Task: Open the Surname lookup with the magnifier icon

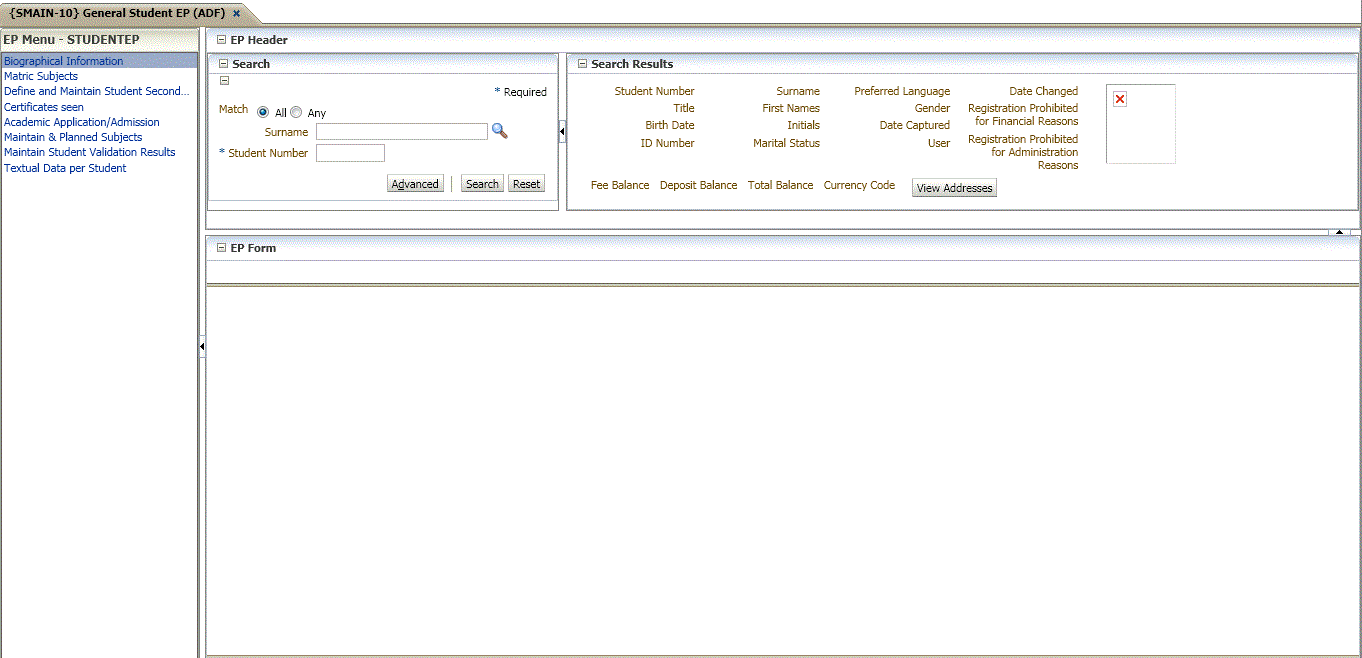Action: pos(499,131)
